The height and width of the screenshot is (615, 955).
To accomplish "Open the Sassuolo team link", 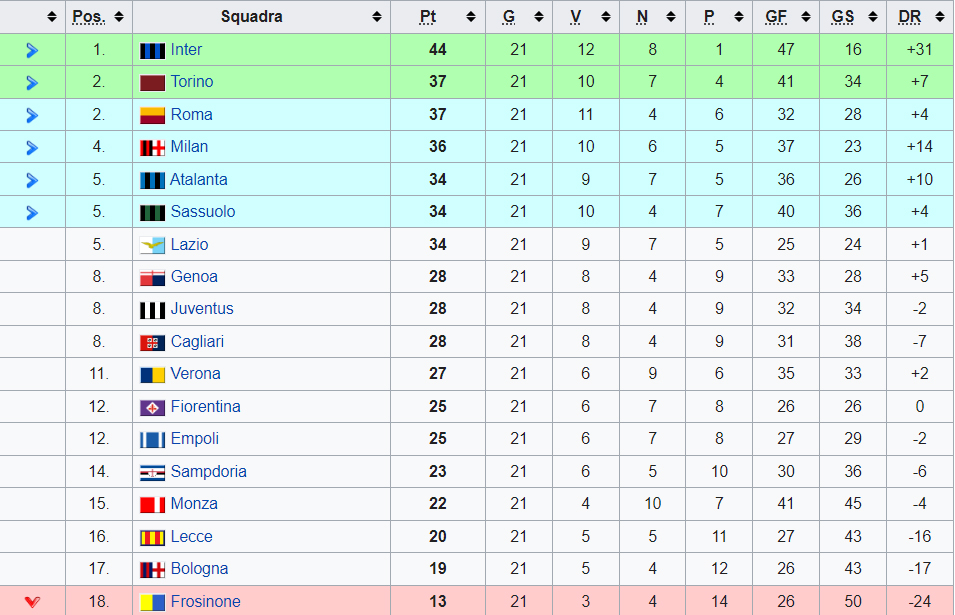I will tap(203, 212).
